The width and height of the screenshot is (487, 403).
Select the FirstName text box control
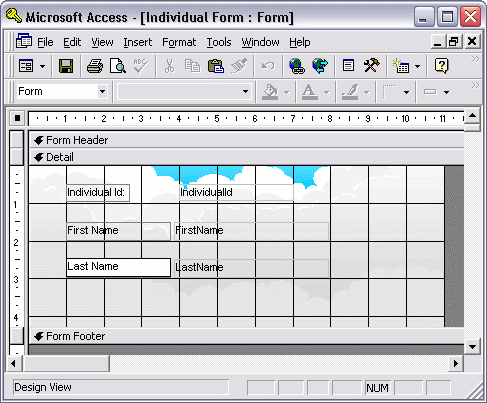[251, 231]
